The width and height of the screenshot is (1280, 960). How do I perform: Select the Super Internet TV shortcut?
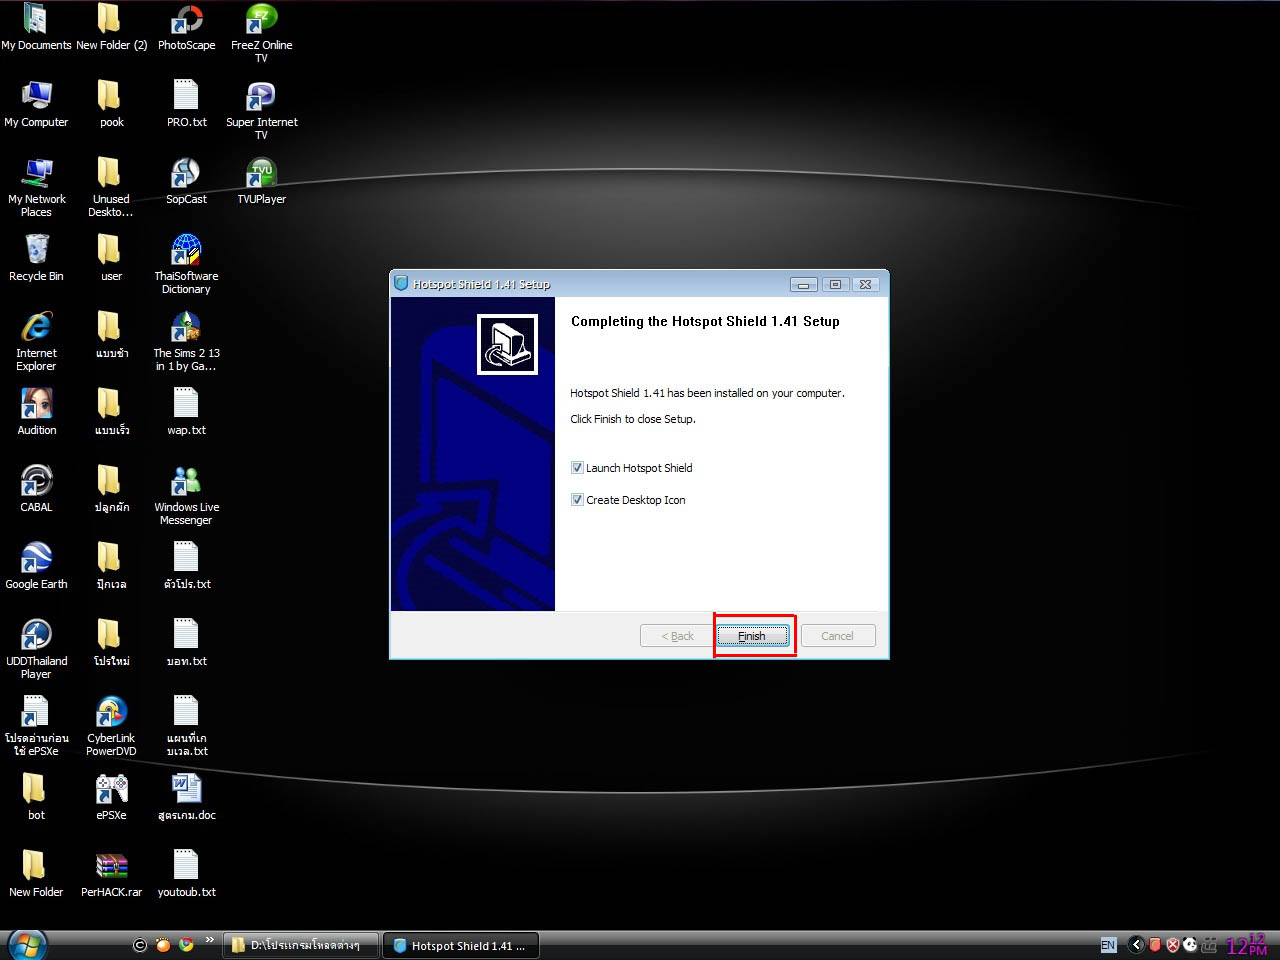[x=261, y=110]
